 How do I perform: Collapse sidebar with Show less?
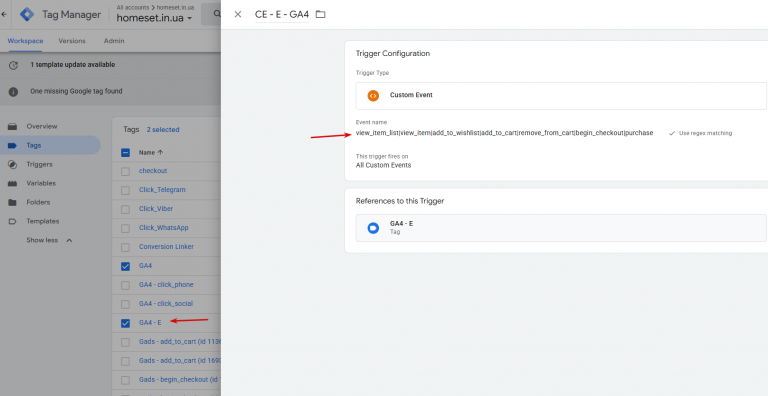49,240
